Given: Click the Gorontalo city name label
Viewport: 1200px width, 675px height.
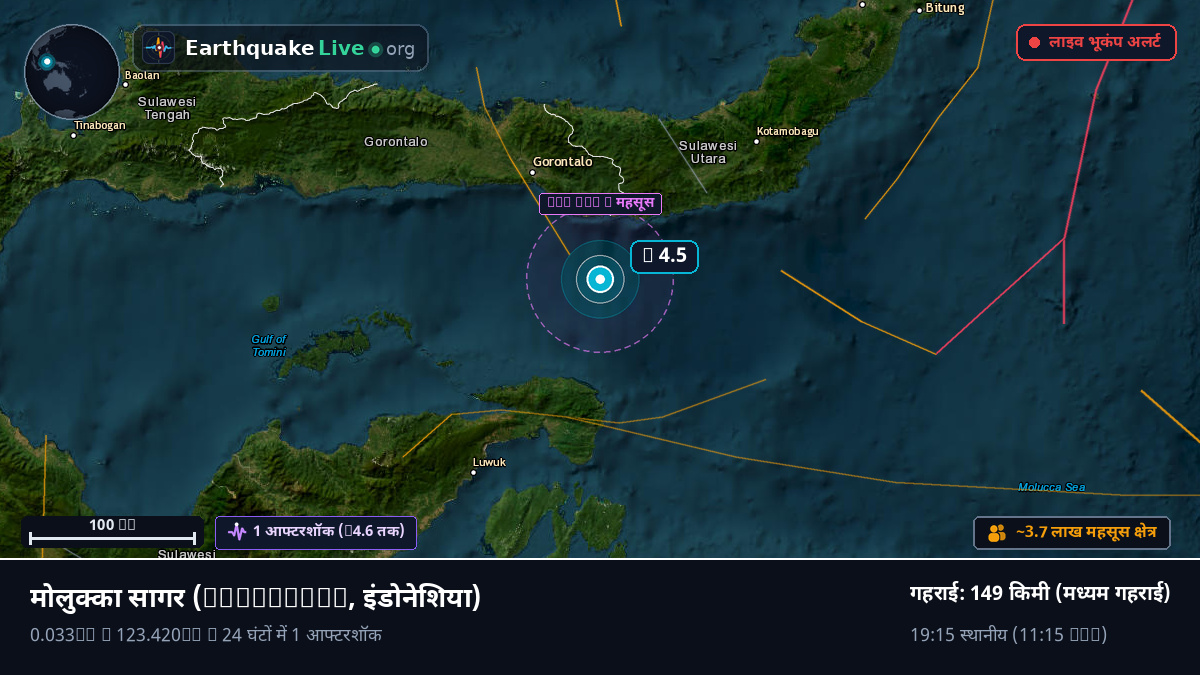Looking at the screenshot, I should click(563, 161).
